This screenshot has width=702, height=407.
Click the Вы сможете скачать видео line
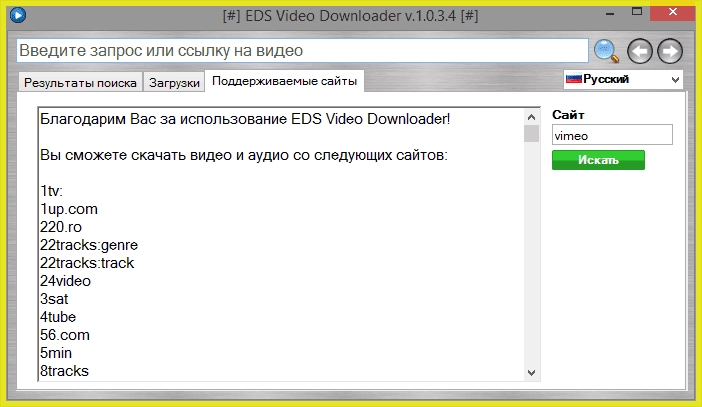coord(244,155)
